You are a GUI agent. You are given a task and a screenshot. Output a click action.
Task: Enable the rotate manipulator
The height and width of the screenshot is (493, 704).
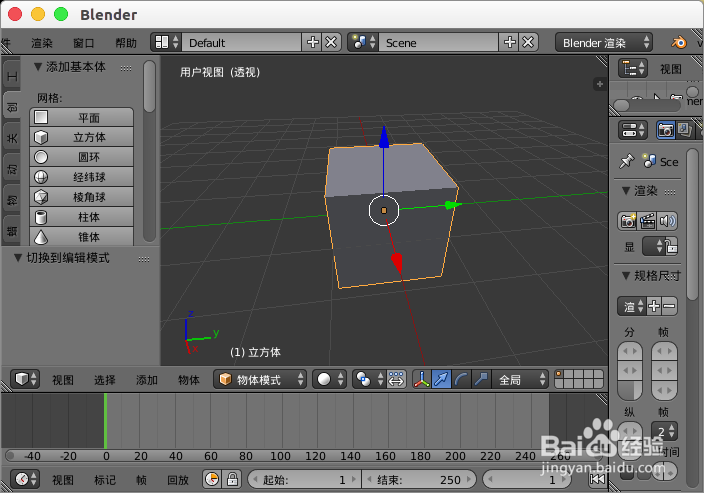461,379
